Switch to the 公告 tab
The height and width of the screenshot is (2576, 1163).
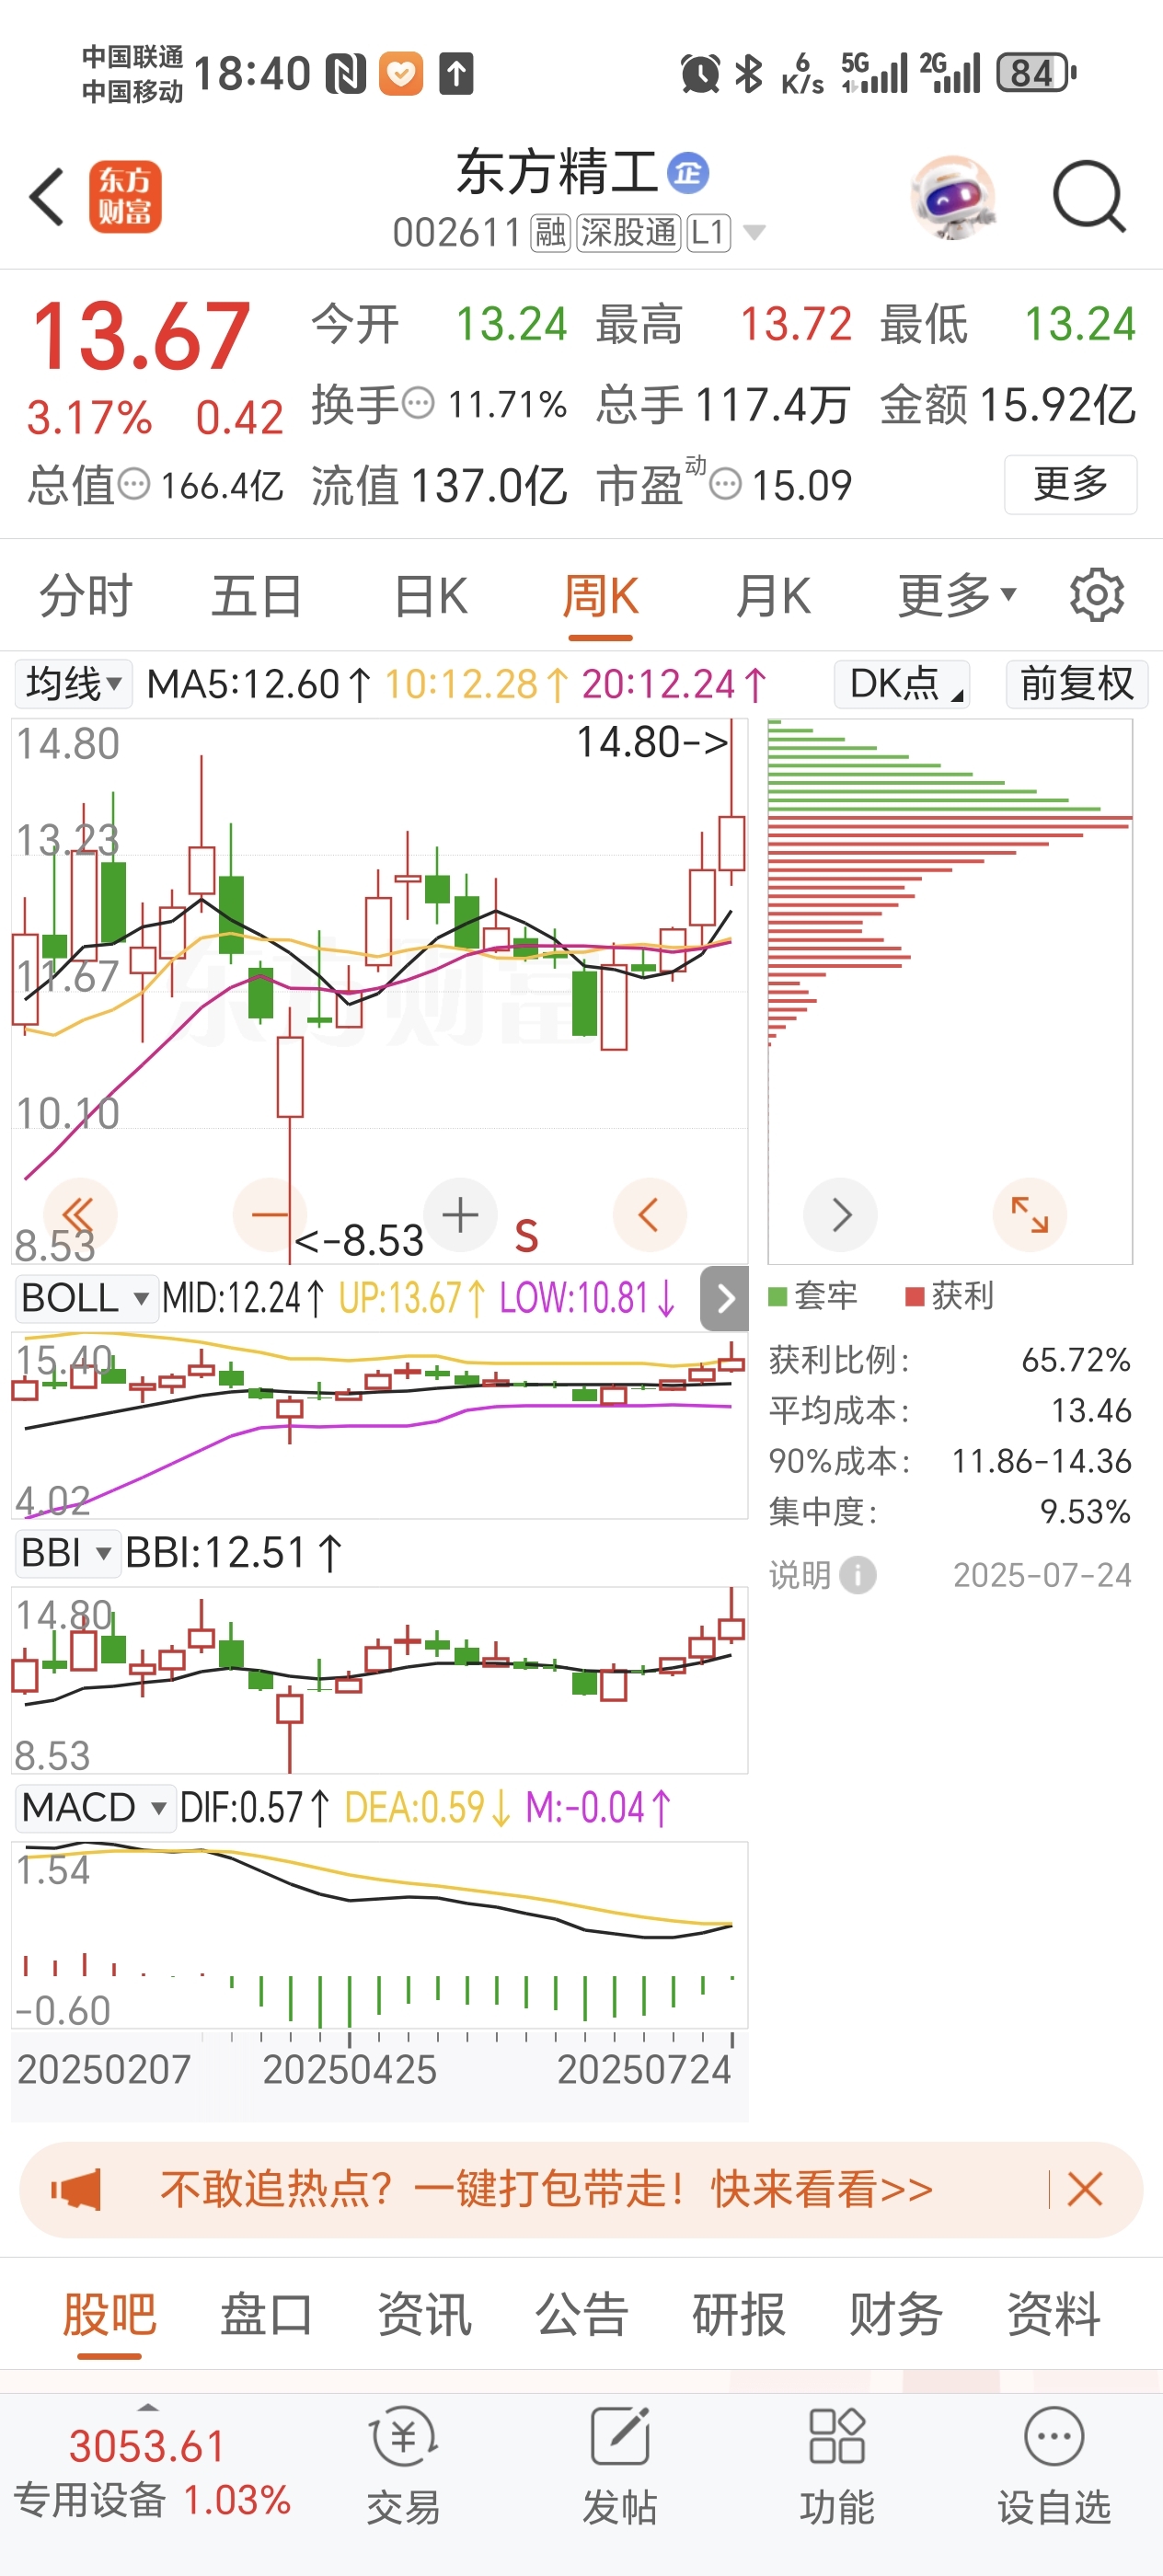click(x=581, y=2315)
